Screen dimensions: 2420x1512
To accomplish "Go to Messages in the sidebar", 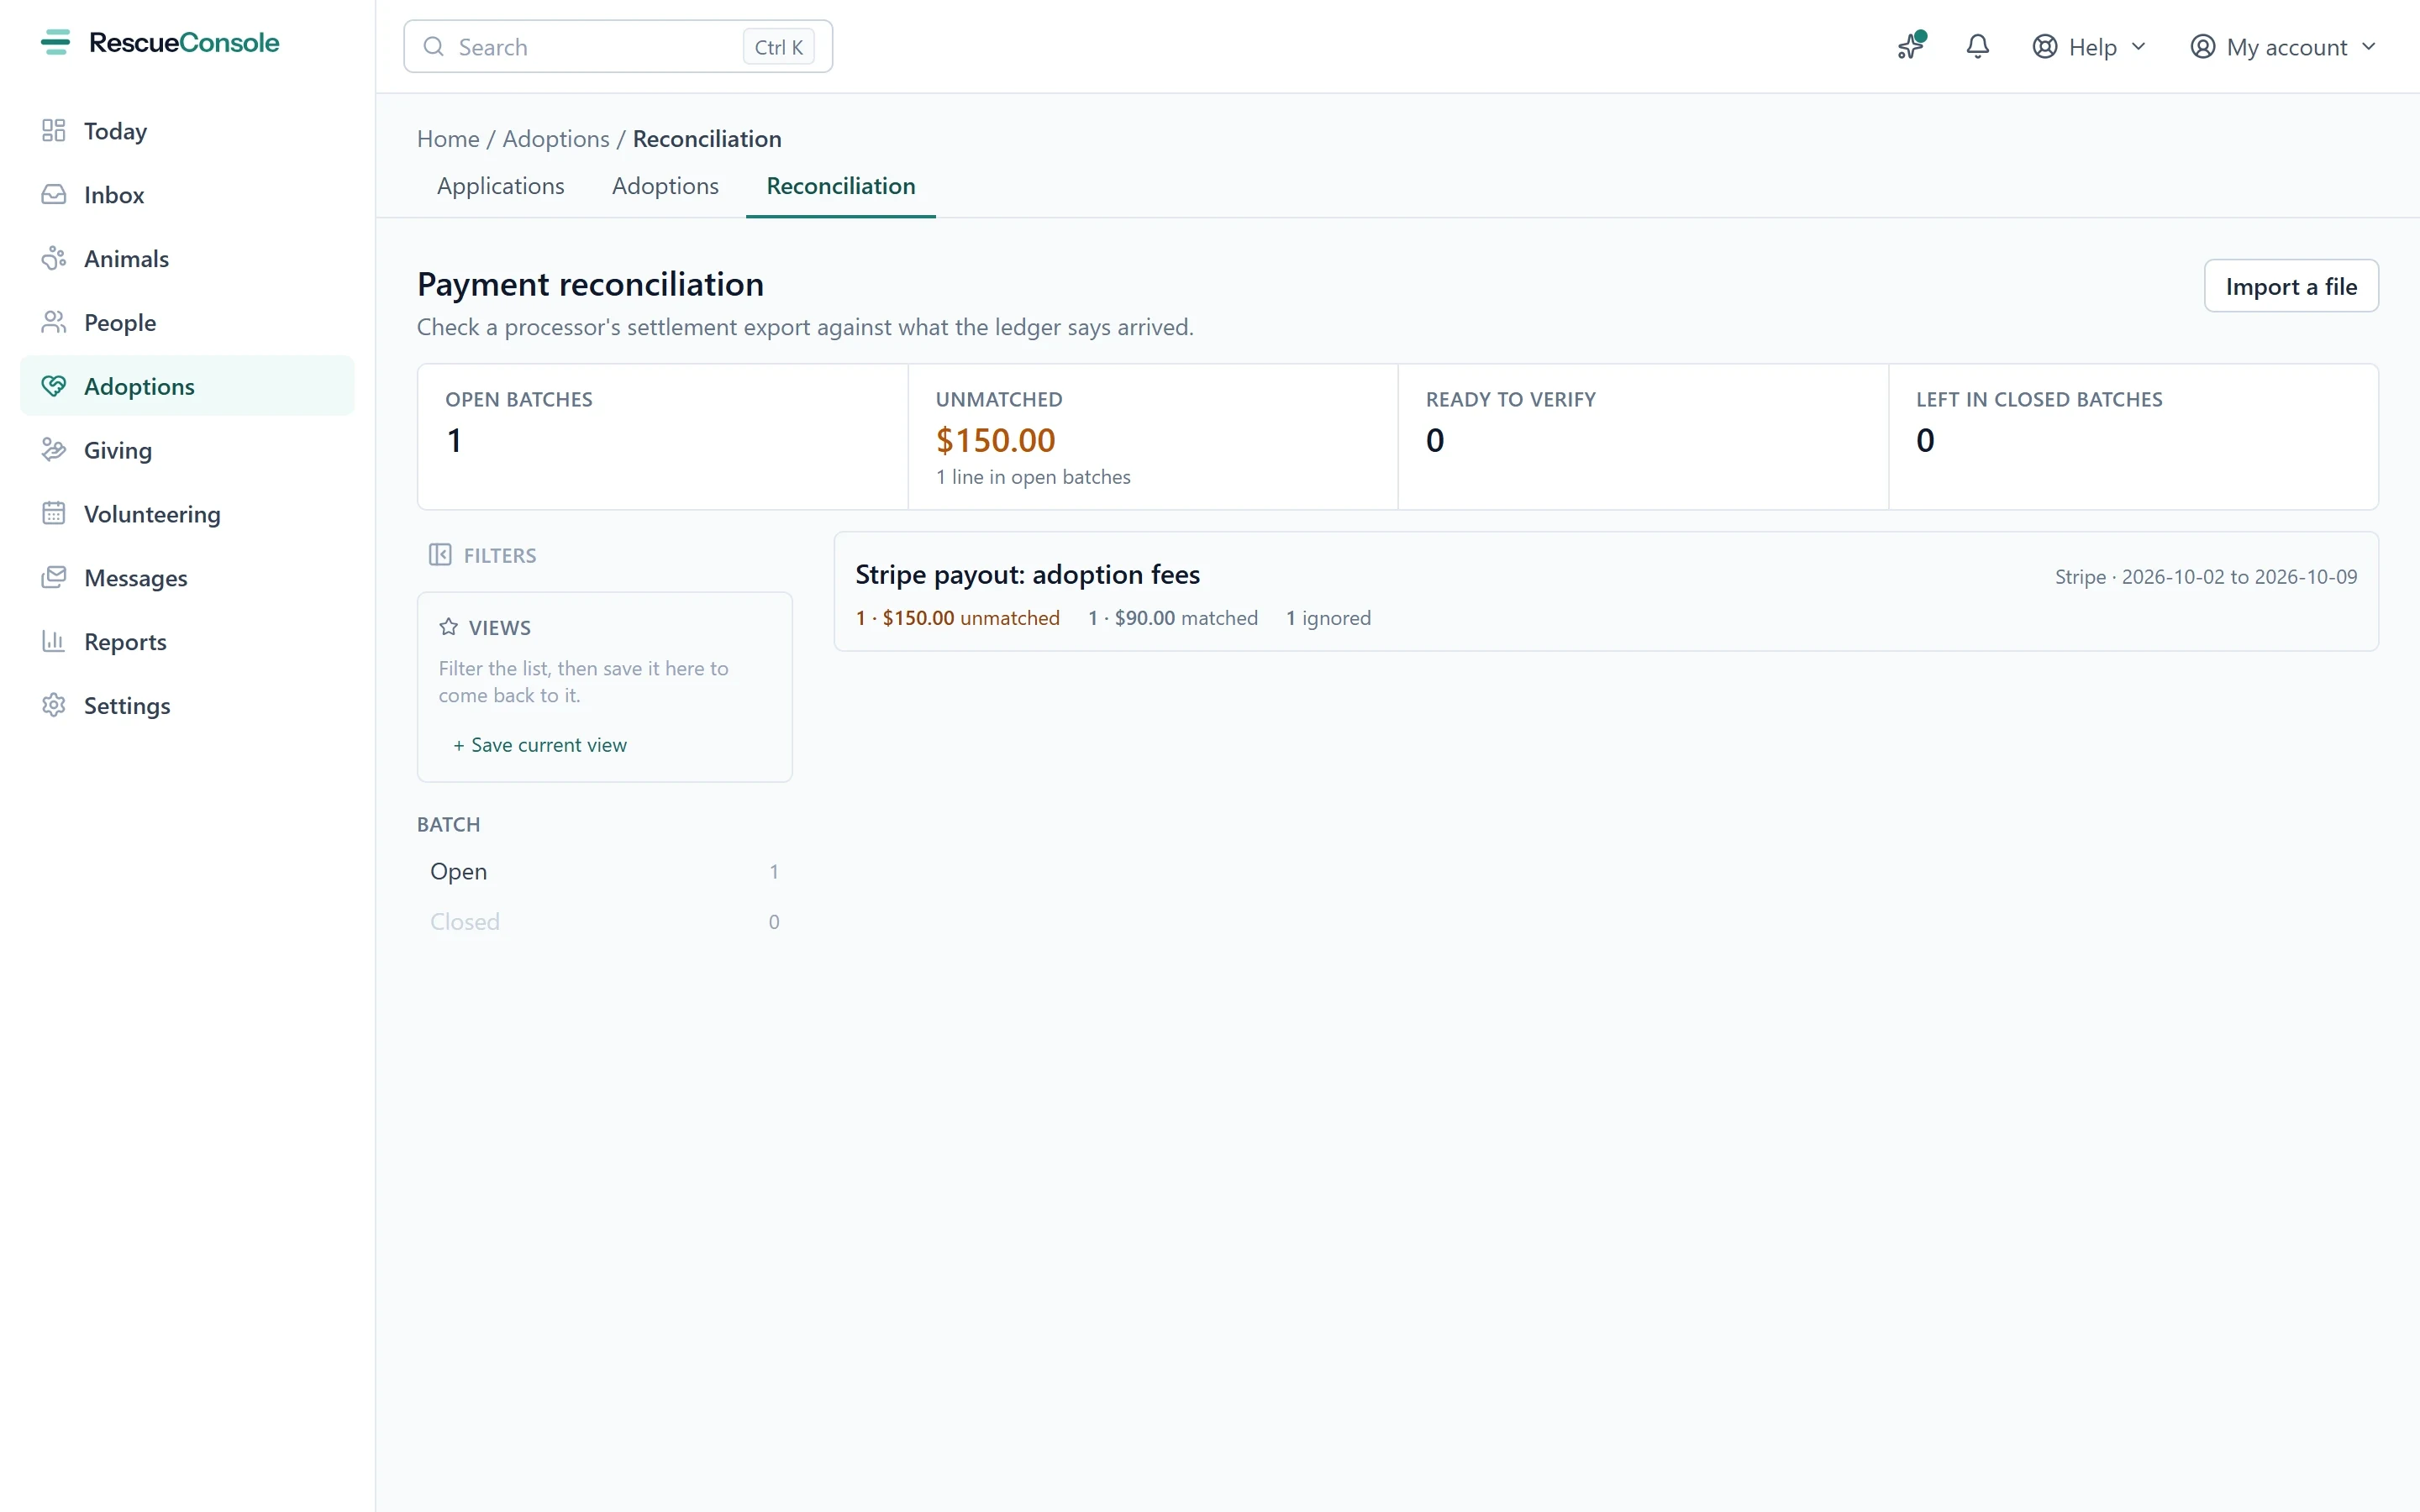I will 187,578.
